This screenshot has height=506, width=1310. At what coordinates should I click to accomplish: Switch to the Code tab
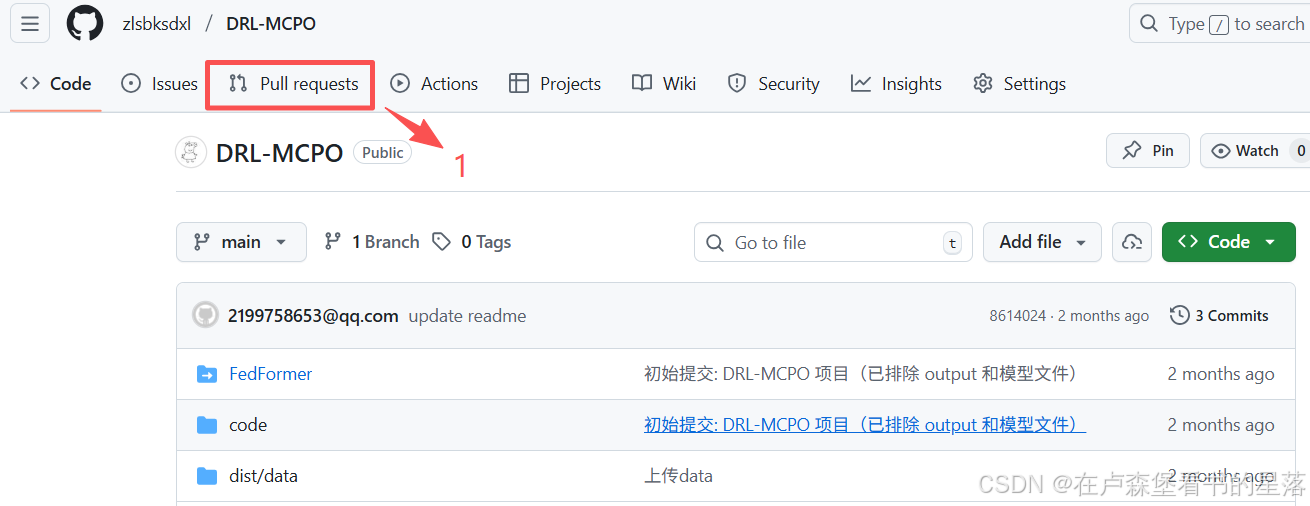pos(56,84)
